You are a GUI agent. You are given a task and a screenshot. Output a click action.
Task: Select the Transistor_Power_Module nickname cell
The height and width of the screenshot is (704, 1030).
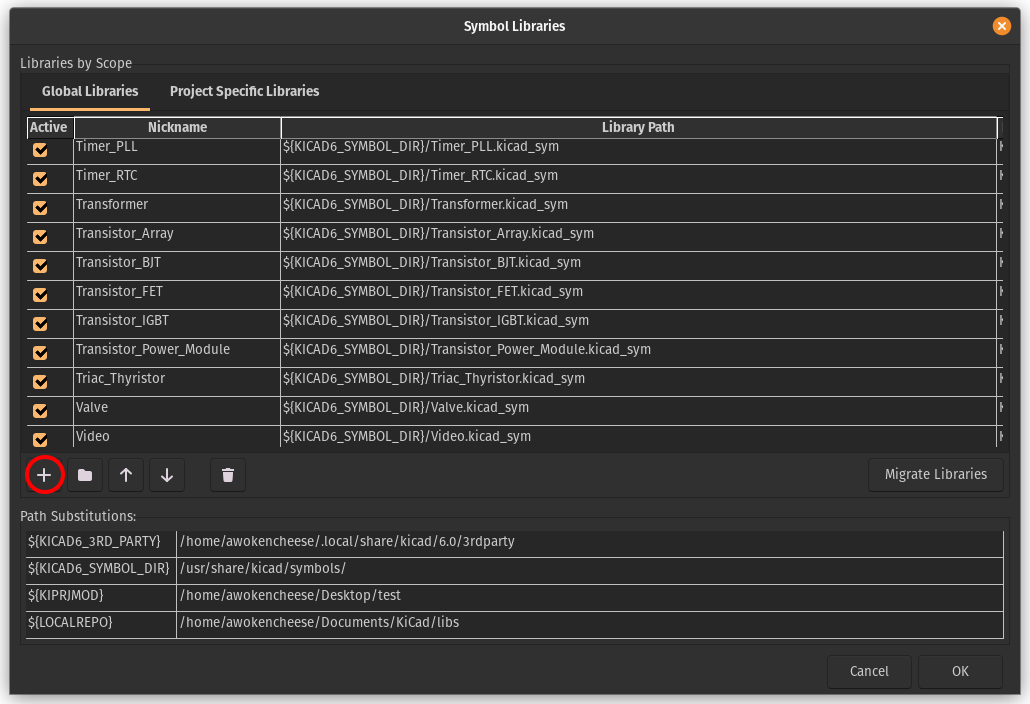point(177,352)
